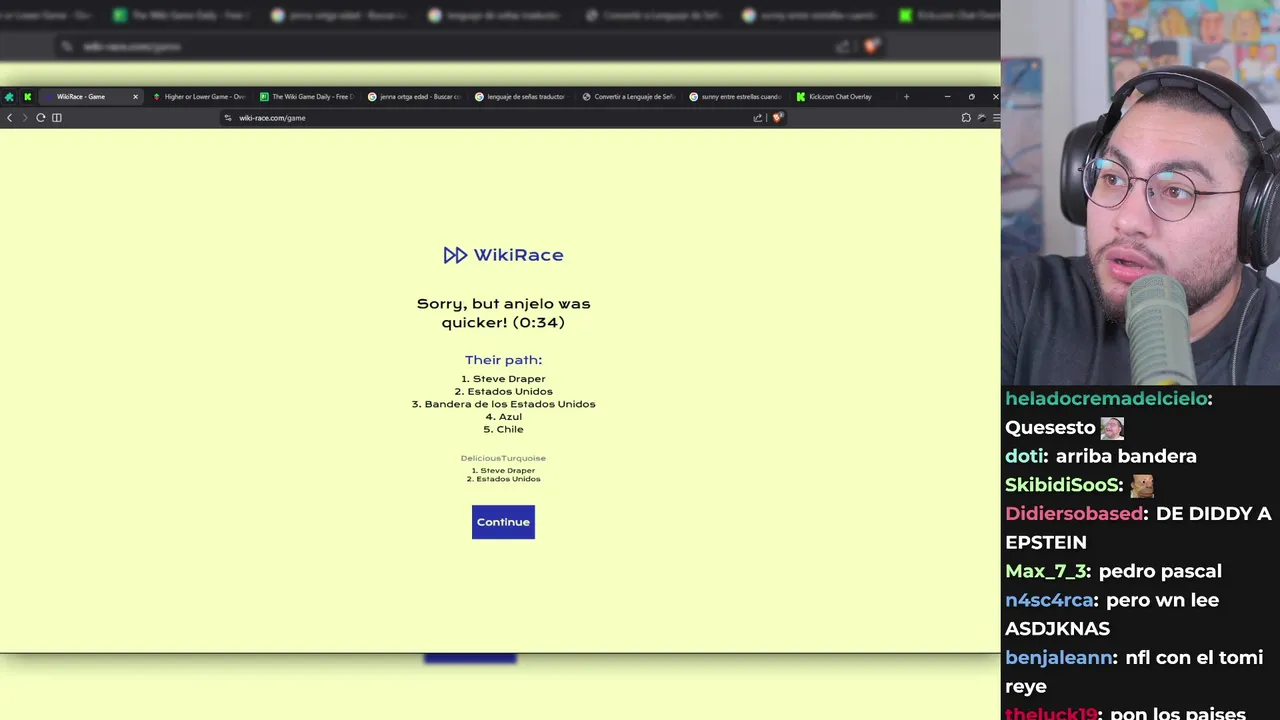The width and height of the screenshot is (1280, 720).
Task: Open the extensions puzzle icon
Action: (x=966, y=118)
